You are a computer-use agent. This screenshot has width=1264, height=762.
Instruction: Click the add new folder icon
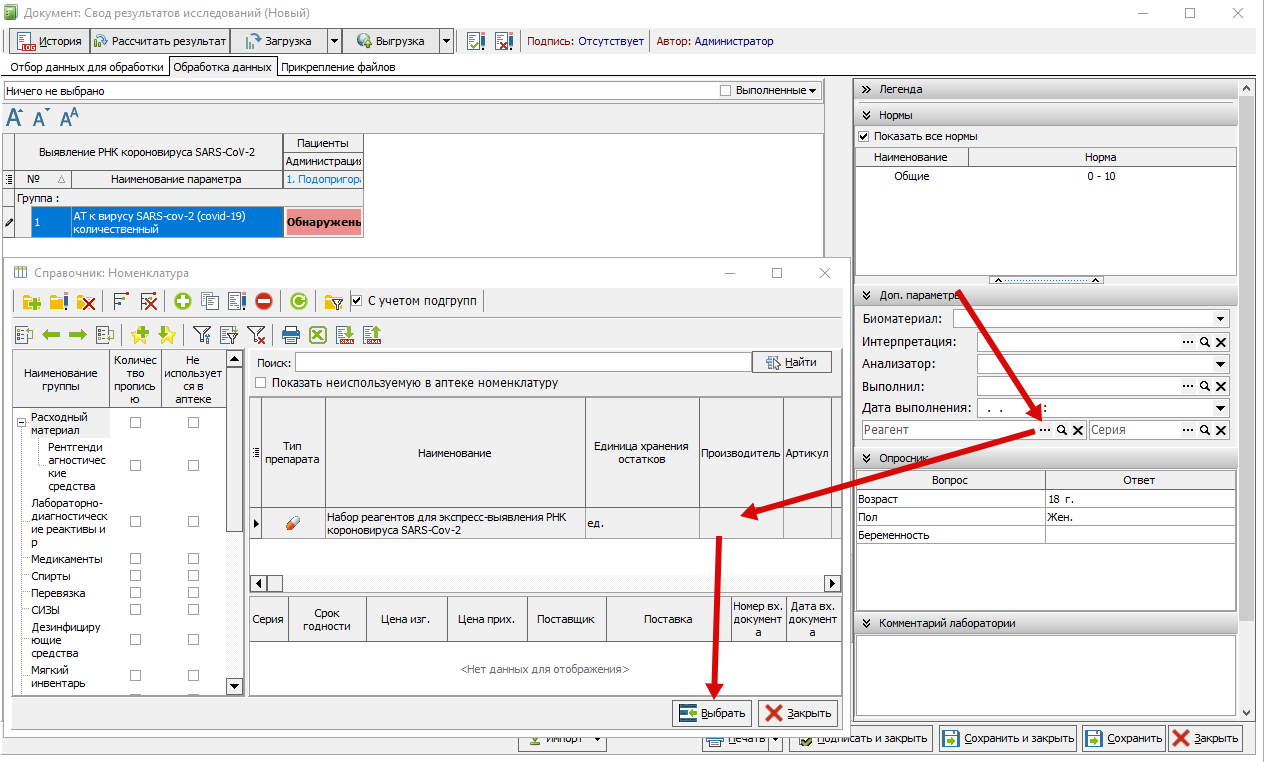(x=31, y=301)
